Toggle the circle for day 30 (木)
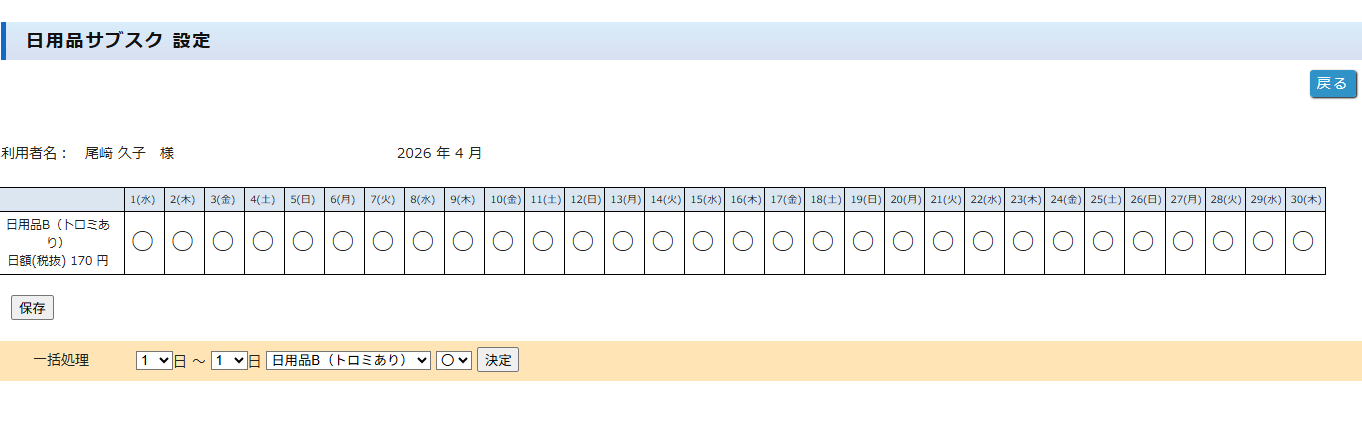 click(x=1303, y=241)
